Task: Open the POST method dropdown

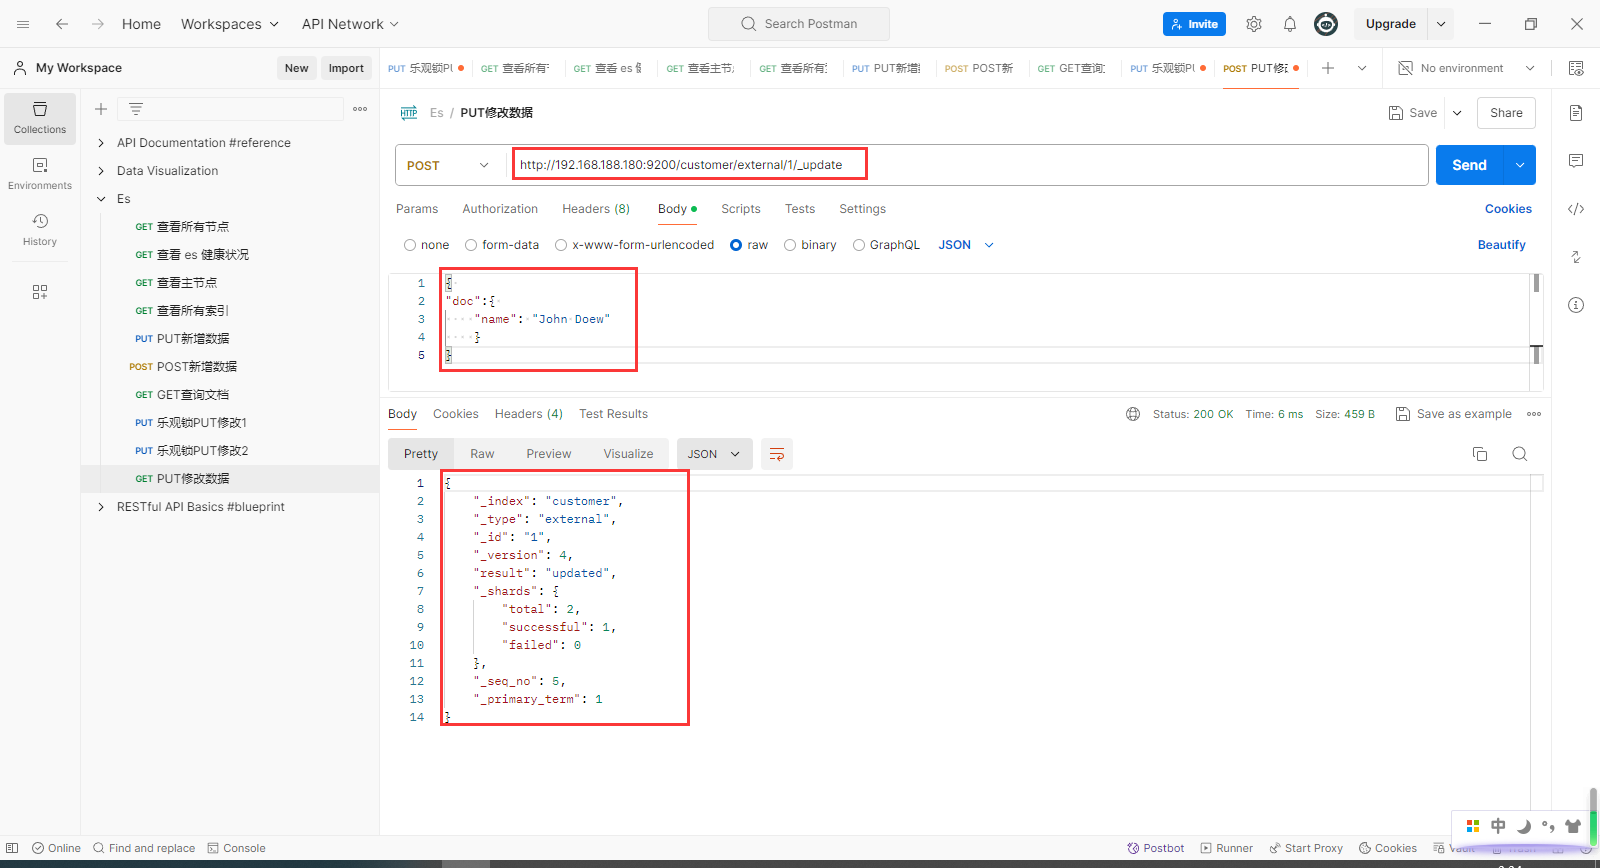Action: coord(447,165)
